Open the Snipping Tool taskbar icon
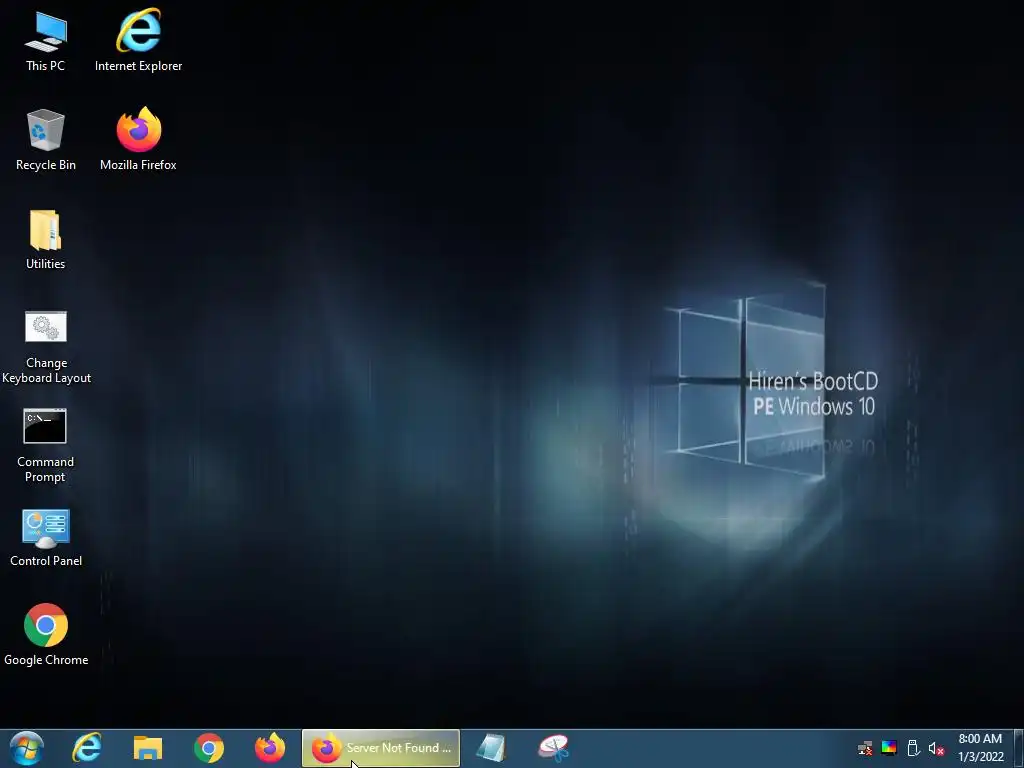This screenshot has width=1024, height=768. click(x=552, y=748)
